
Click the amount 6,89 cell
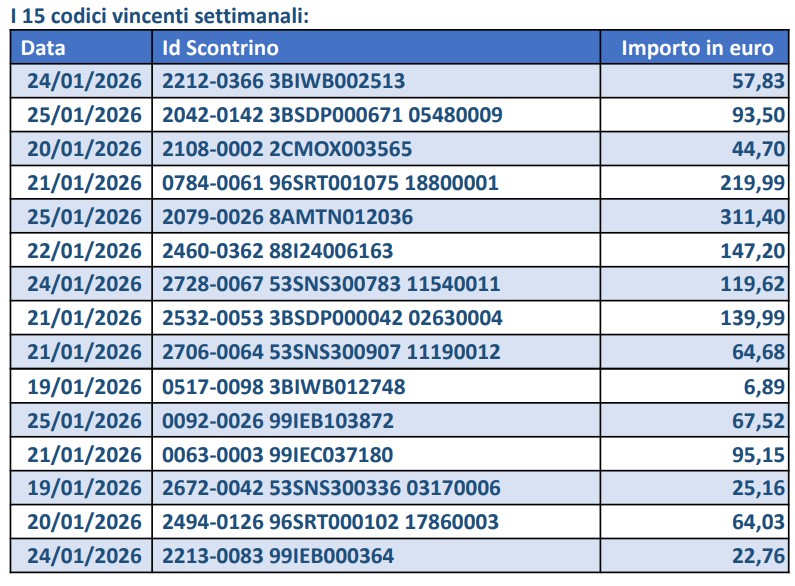coord(763,386)
